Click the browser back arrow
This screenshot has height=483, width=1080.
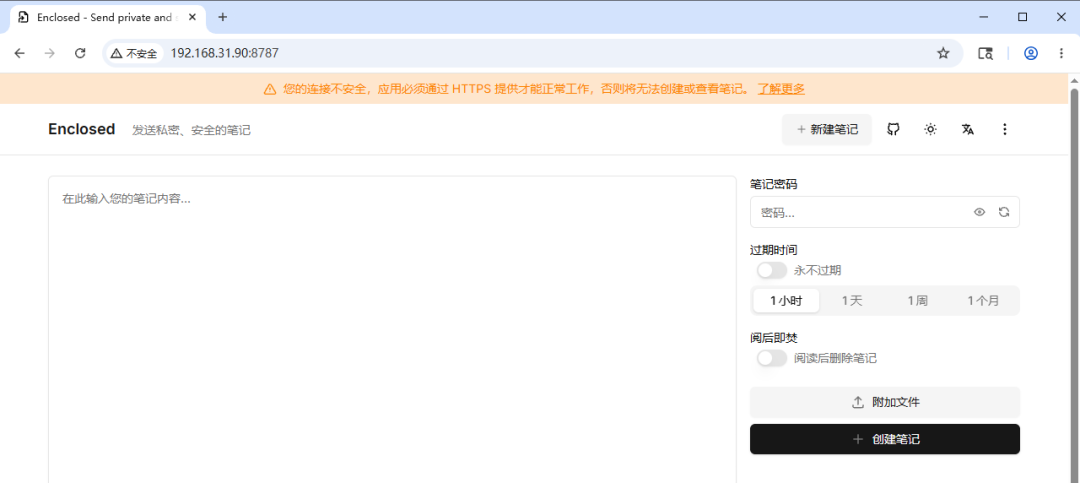tap(19, 53)
